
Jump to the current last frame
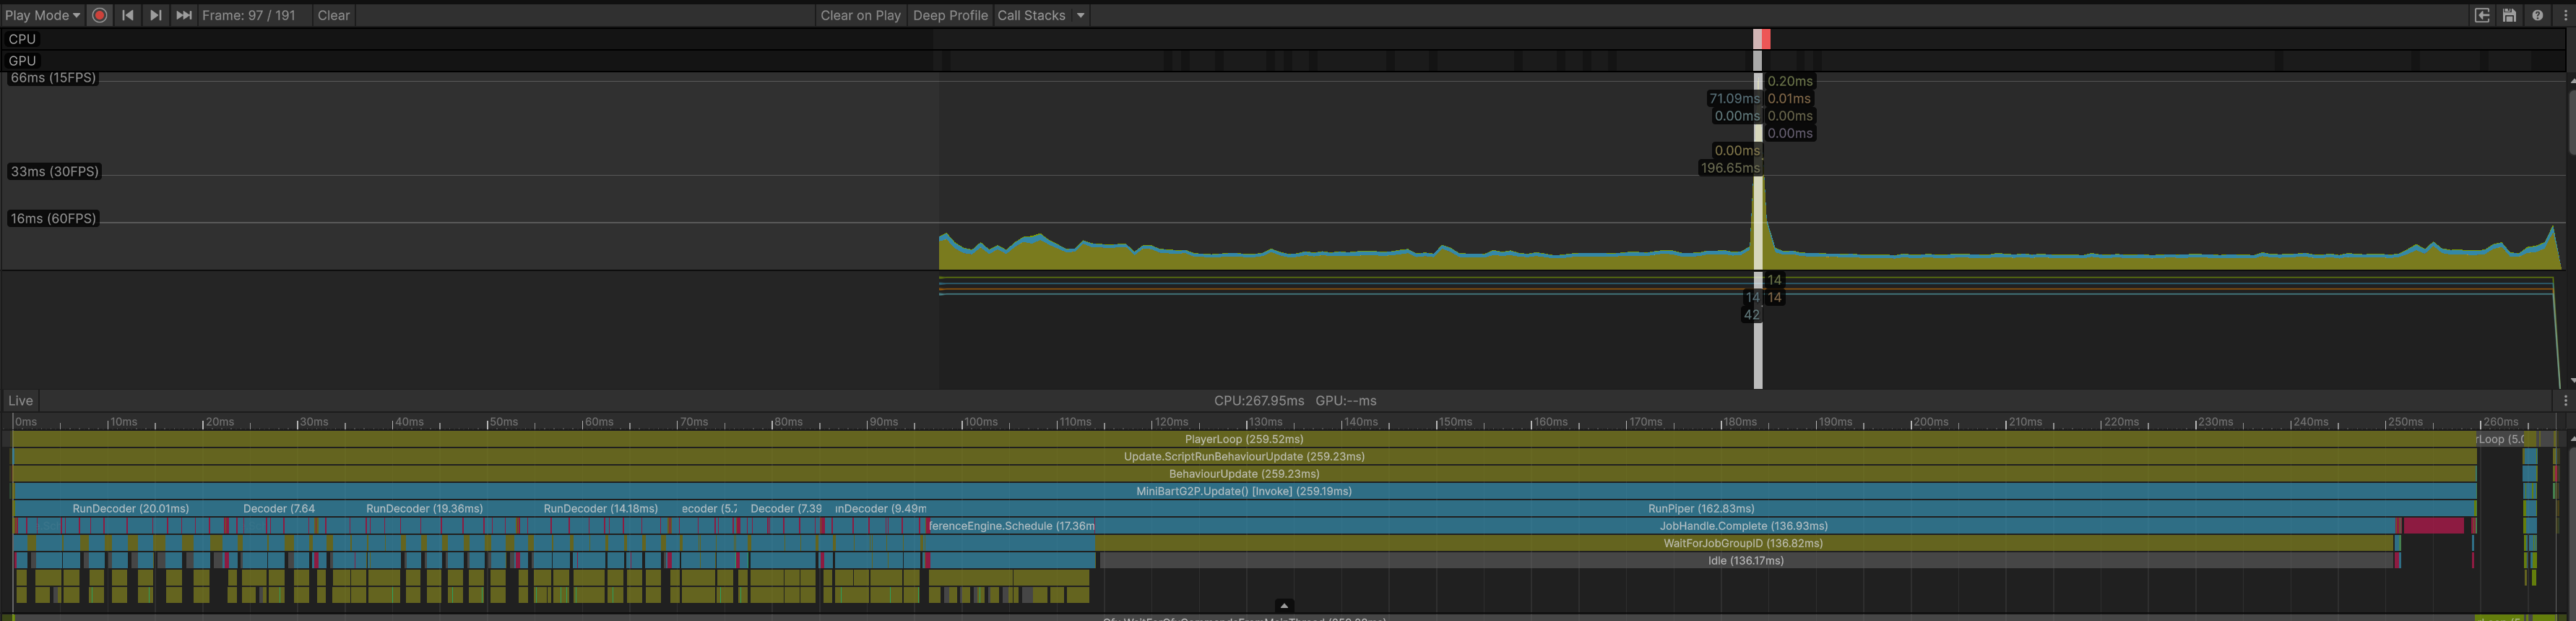[x=184, y=15]
